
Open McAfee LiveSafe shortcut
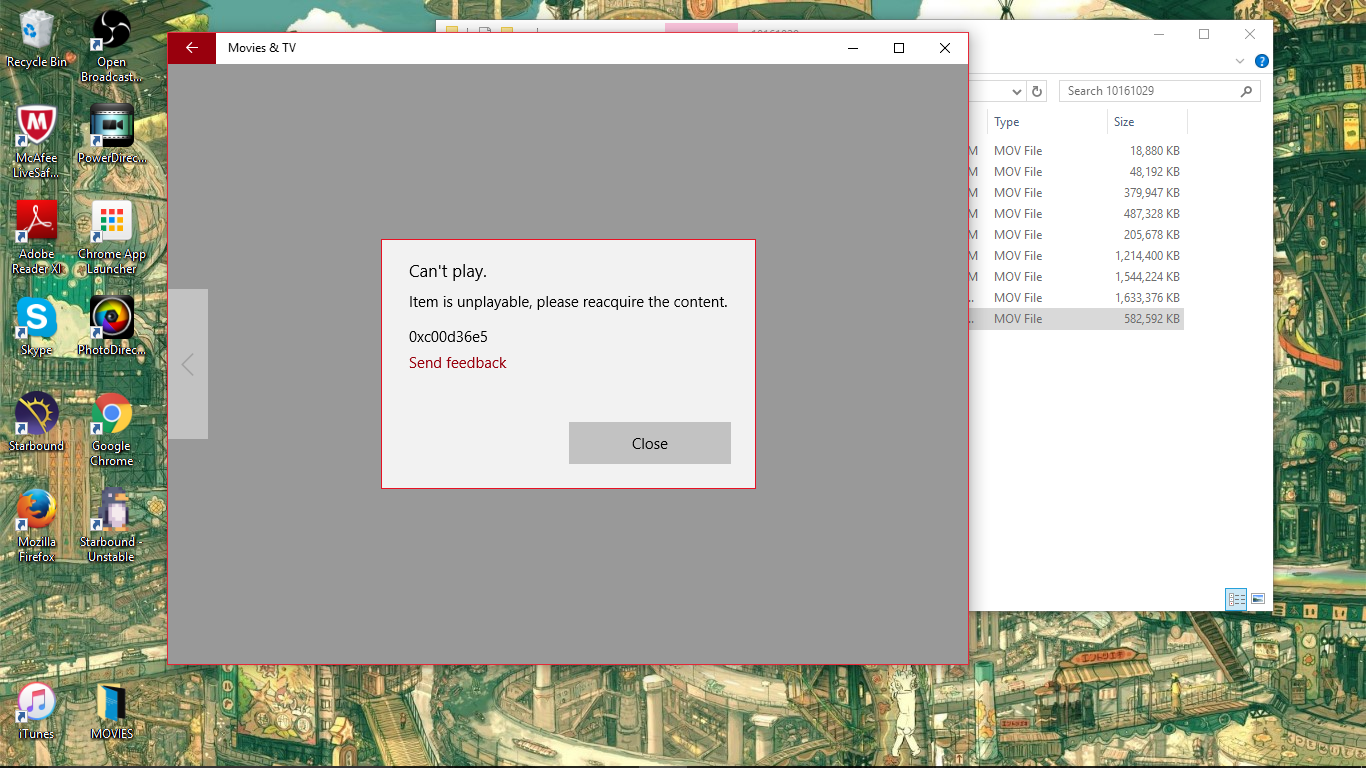37,142
